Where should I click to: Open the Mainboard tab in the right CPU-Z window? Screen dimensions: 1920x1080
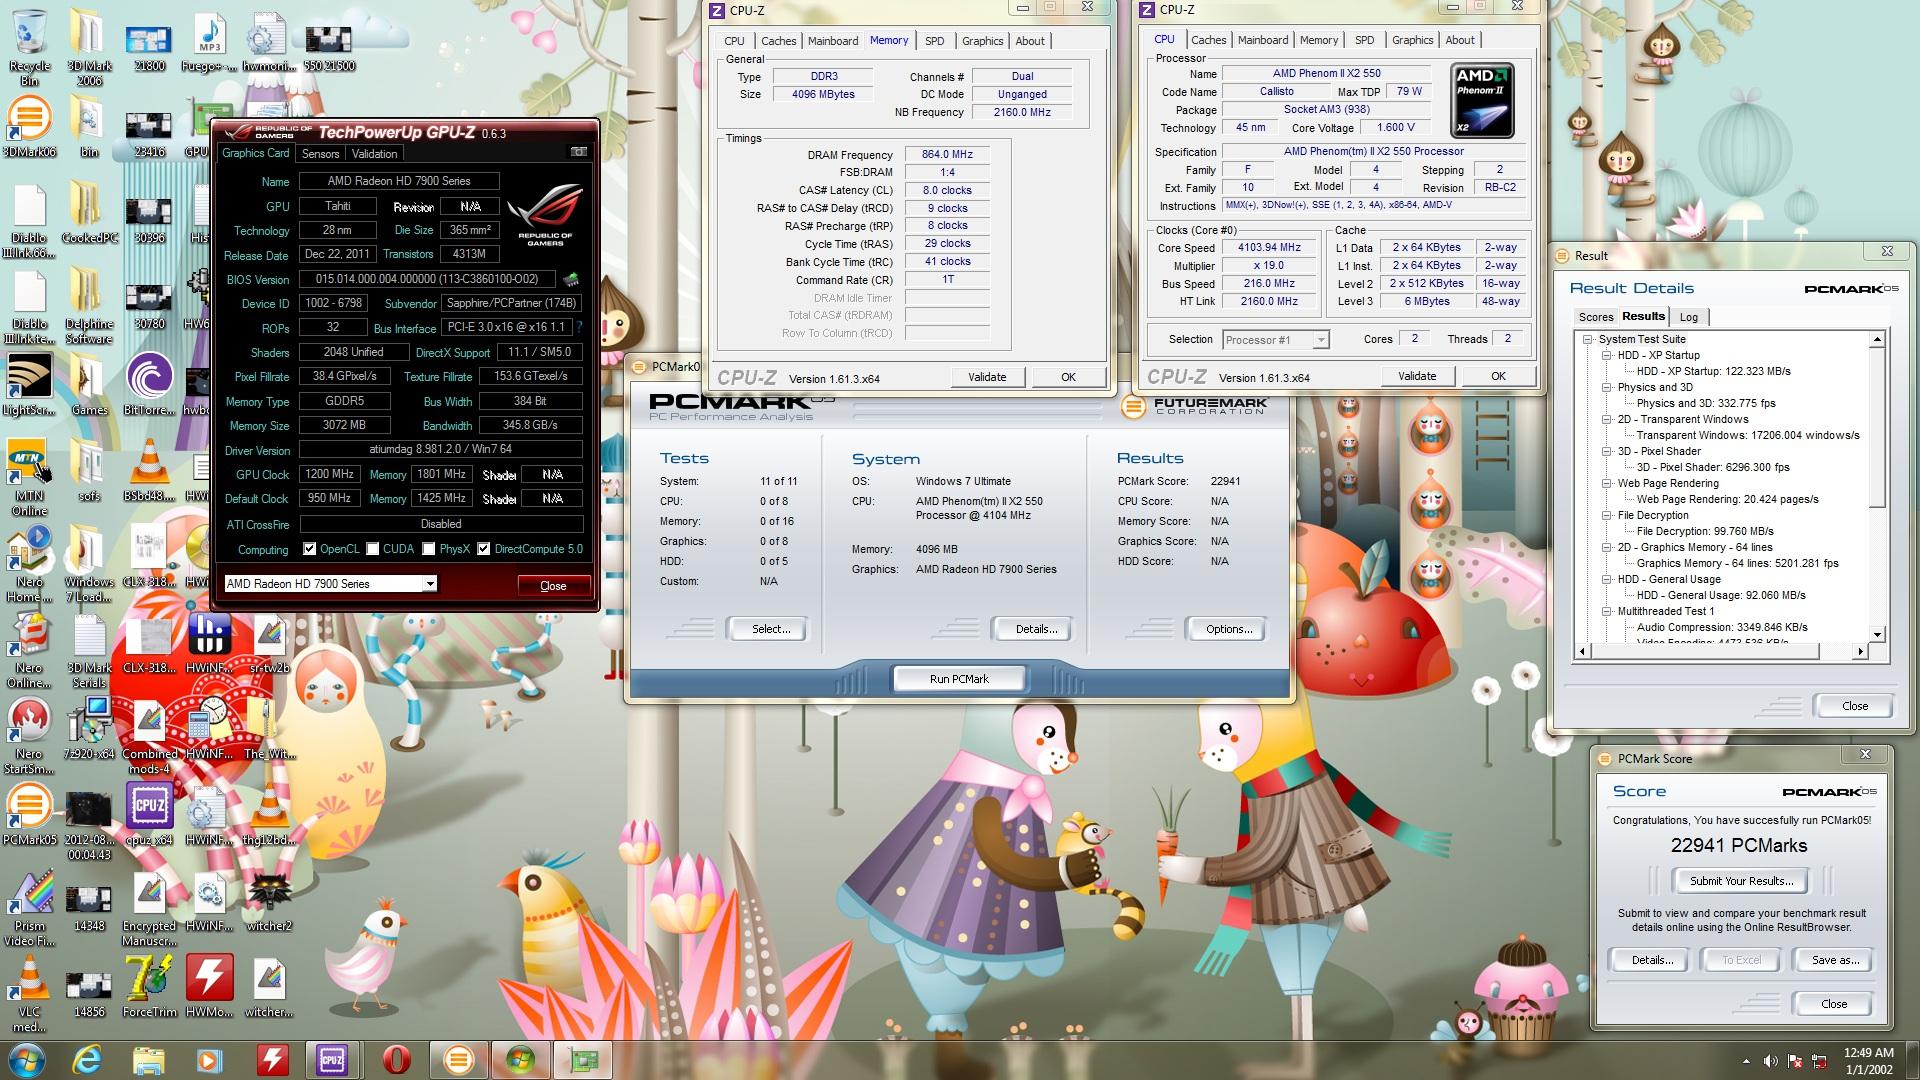[x=1263, y=40]
